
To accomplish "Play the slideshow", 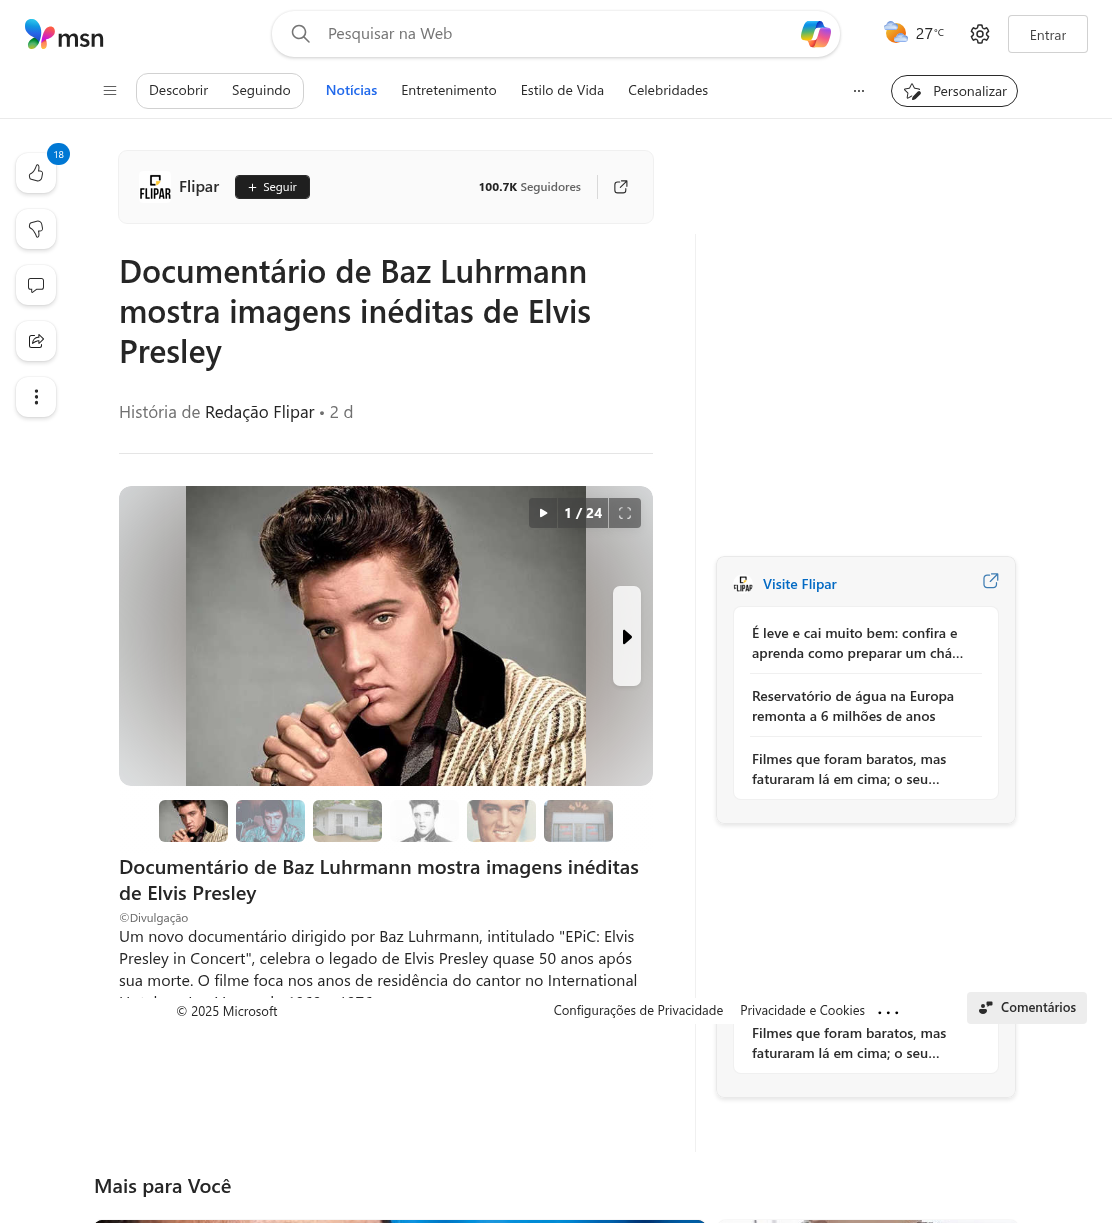I will pos(543,513).
